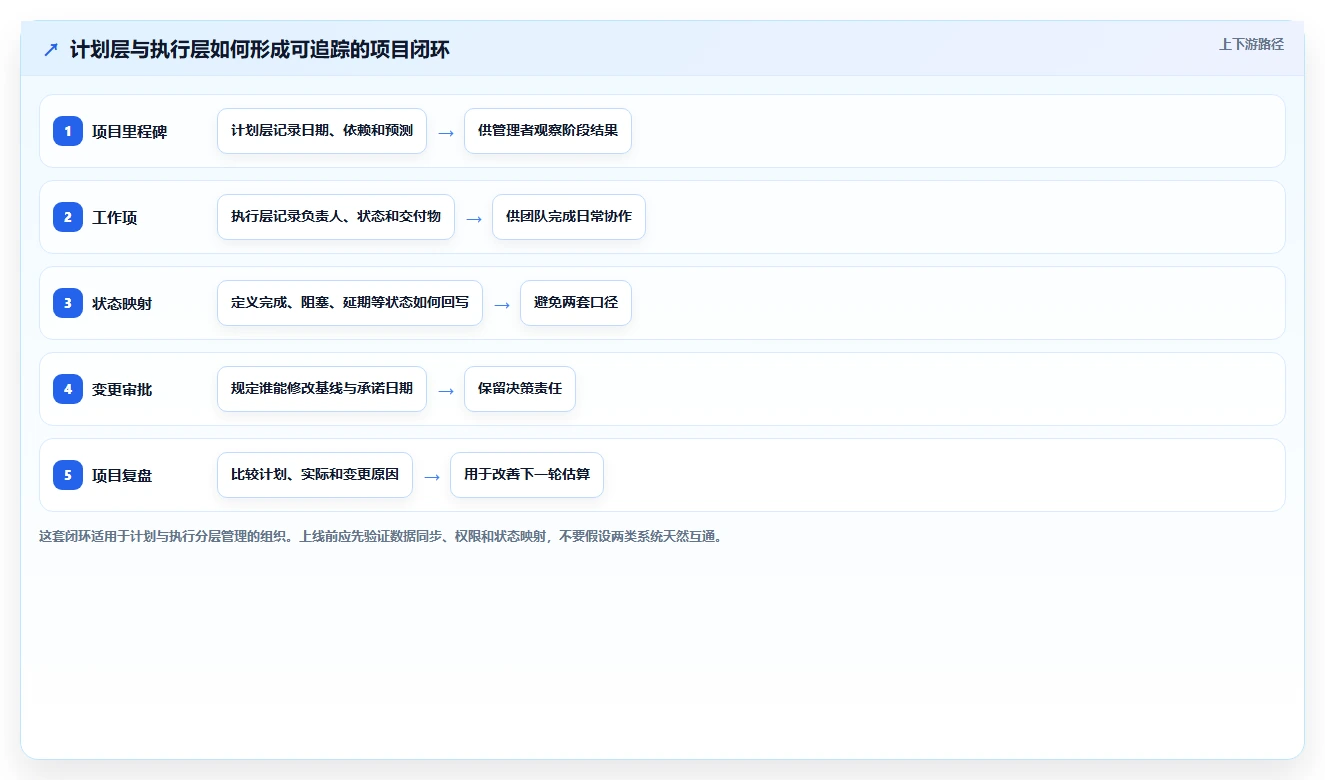Screen dimensions: 1325x780
Task: Select the 项目复盘 label
Action: tap(122, 475)
